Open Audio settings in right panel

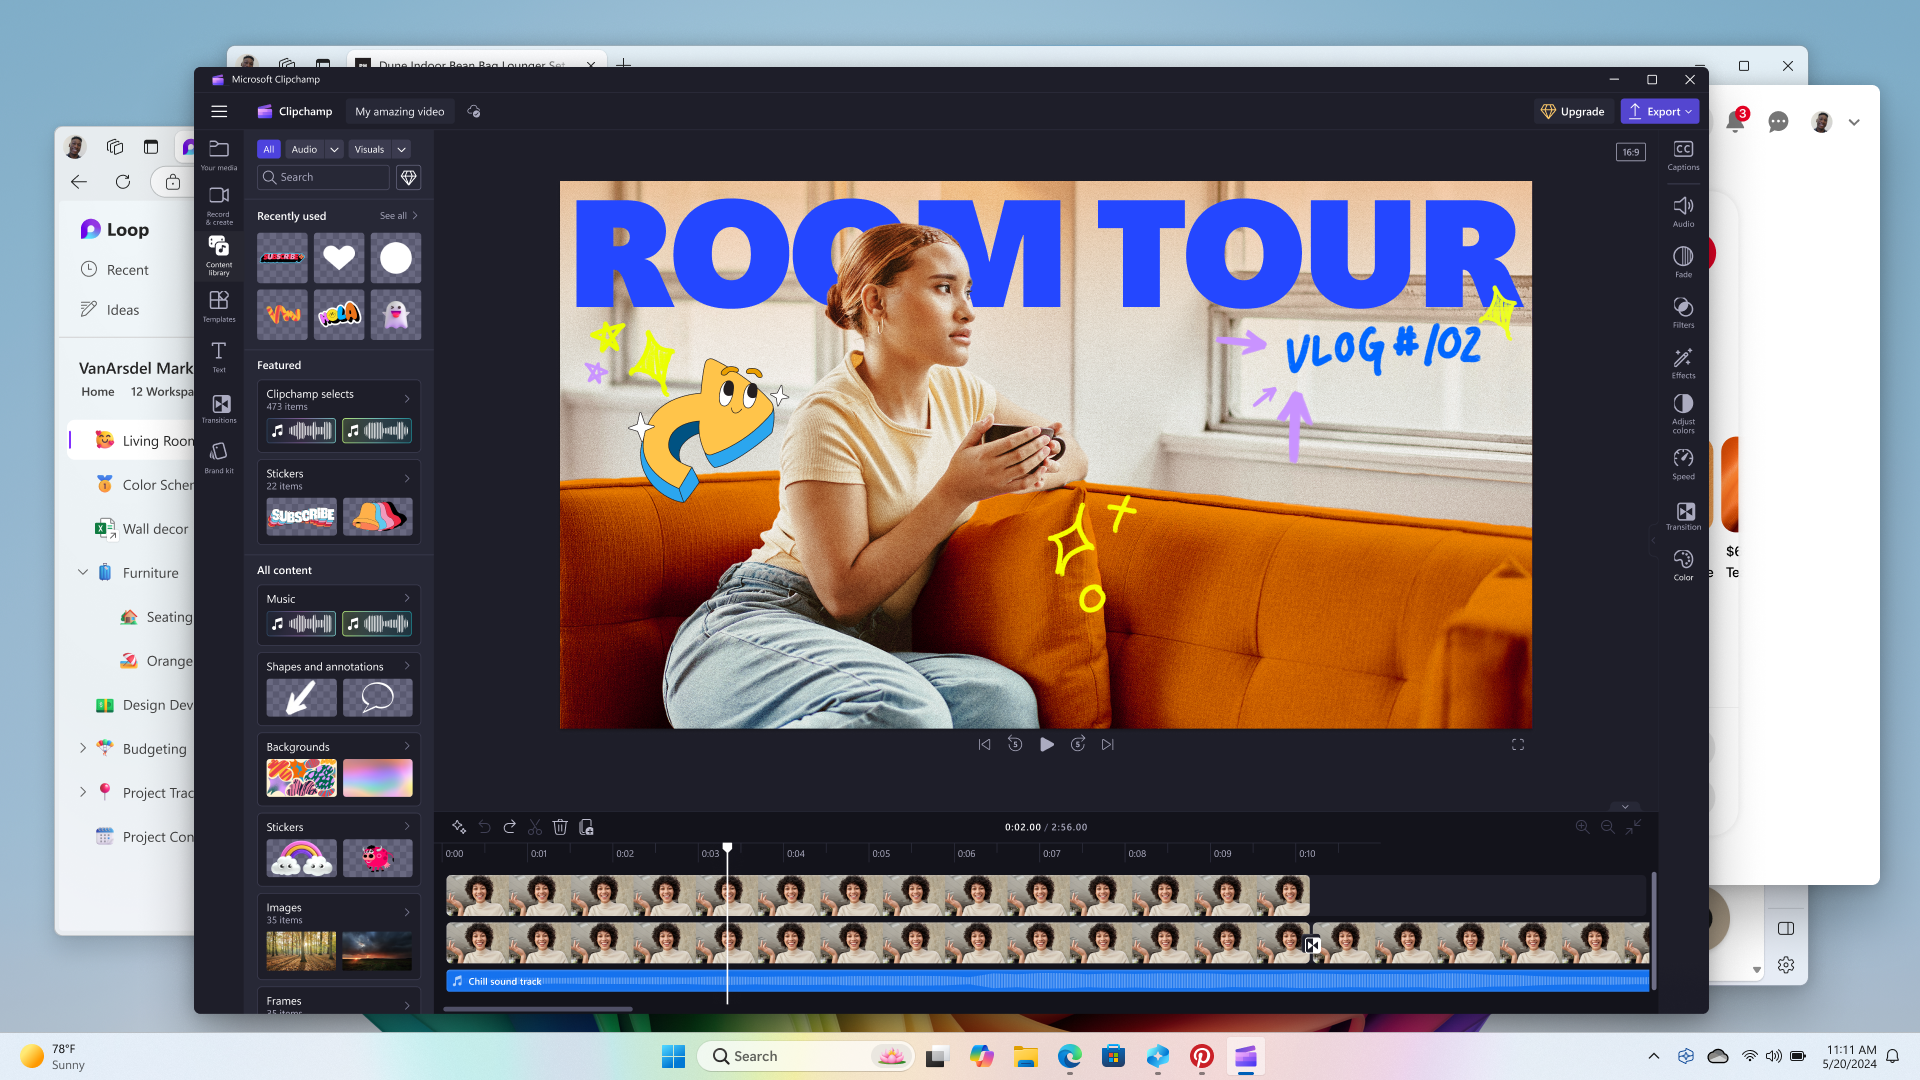point(1683,211)
